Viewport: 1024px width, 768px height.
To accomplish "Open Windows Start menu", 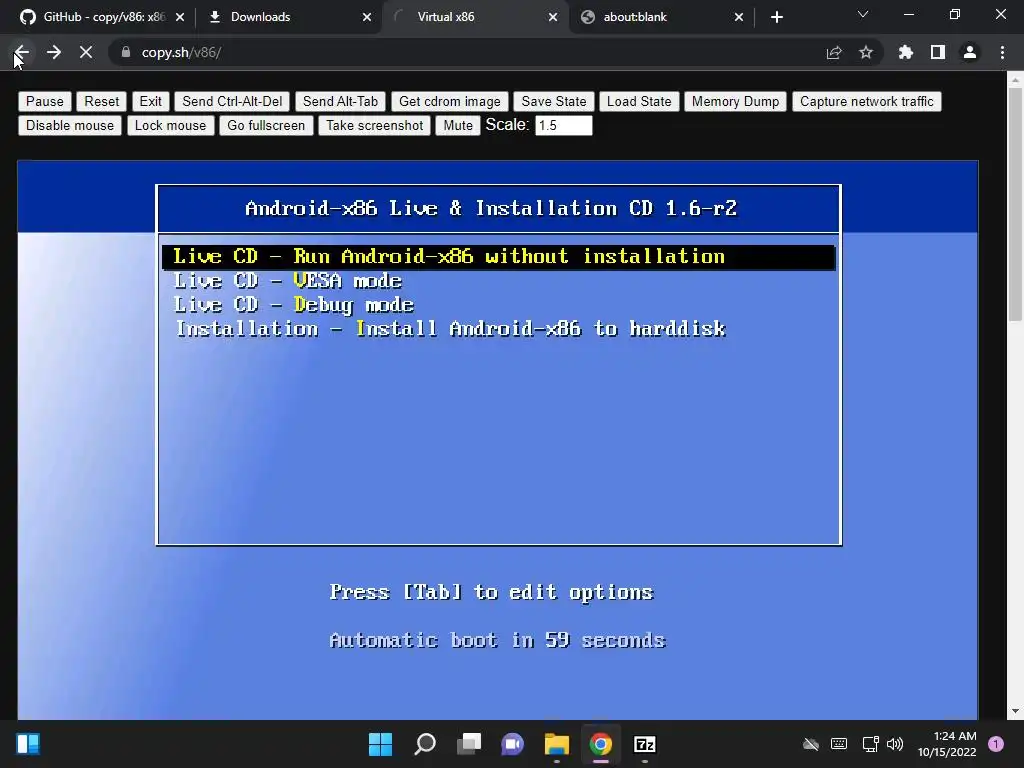I will coord(380,744).
